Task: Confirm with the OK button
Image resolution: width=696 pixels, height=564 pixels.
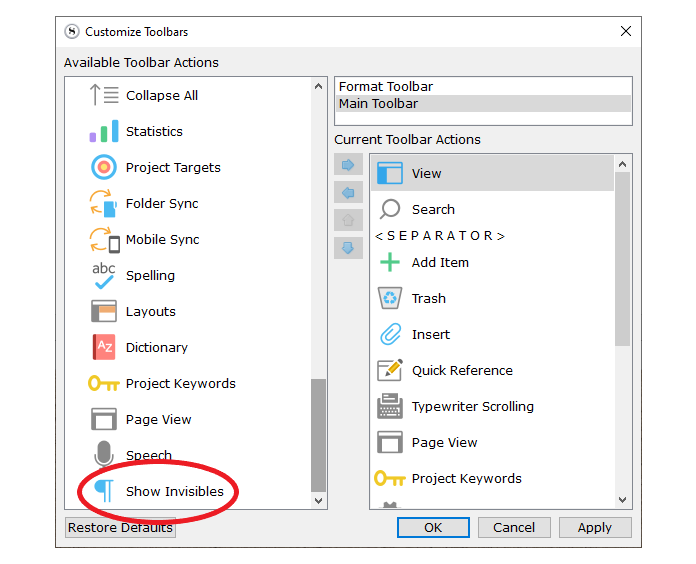Action: pyautogui.click(x=433, y=527)
